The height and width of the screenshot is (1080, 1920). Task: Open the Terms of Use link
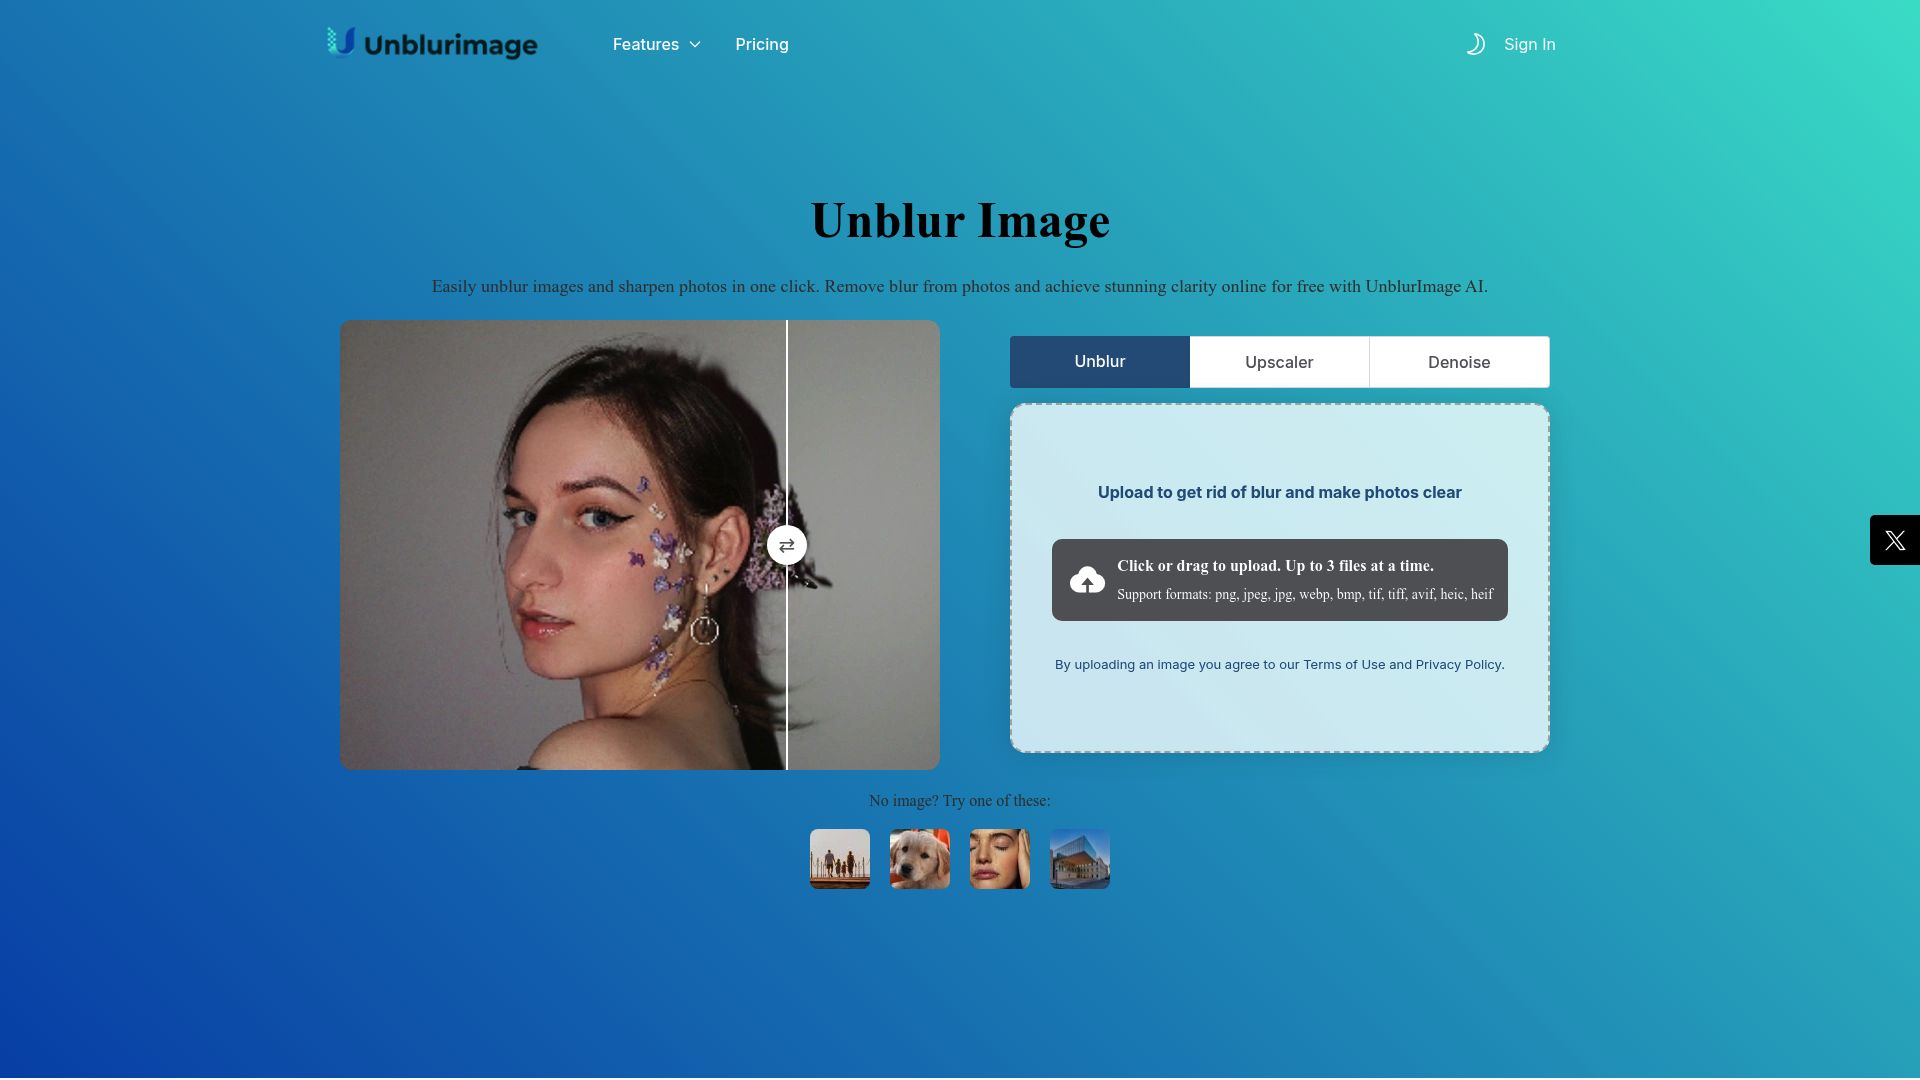pos(1344,664)
